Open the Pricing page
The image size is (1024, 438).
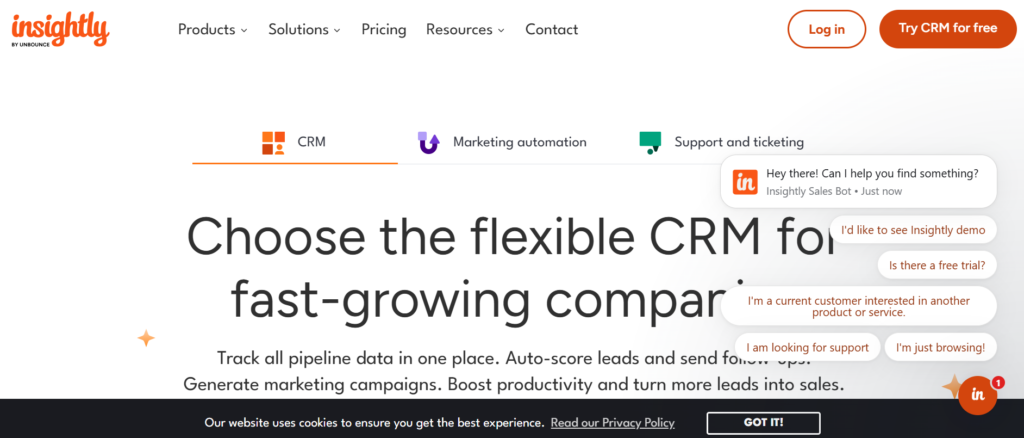point(384,30)
